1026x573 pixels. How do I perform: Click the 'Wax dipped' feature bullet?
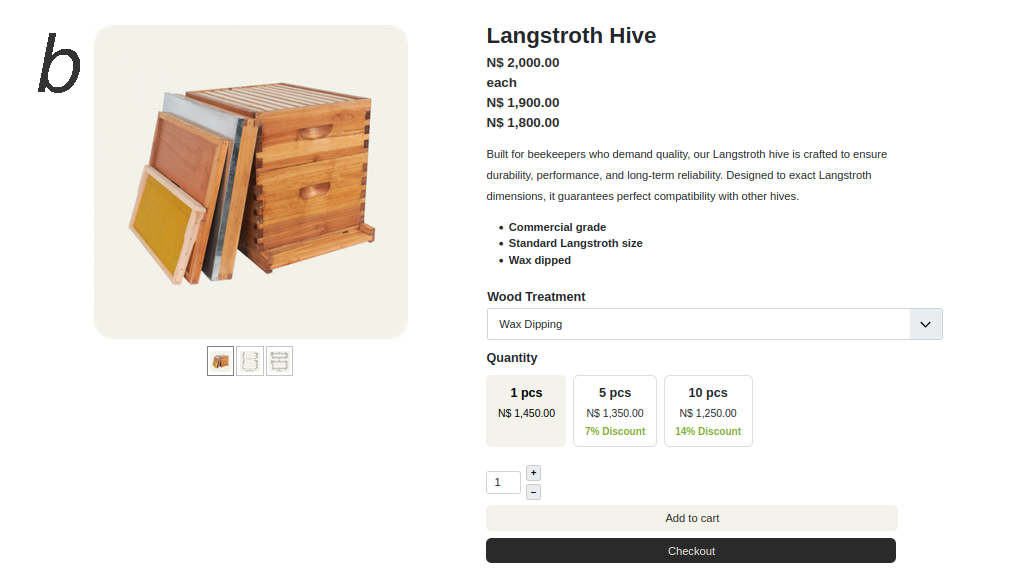coord(540,260)
